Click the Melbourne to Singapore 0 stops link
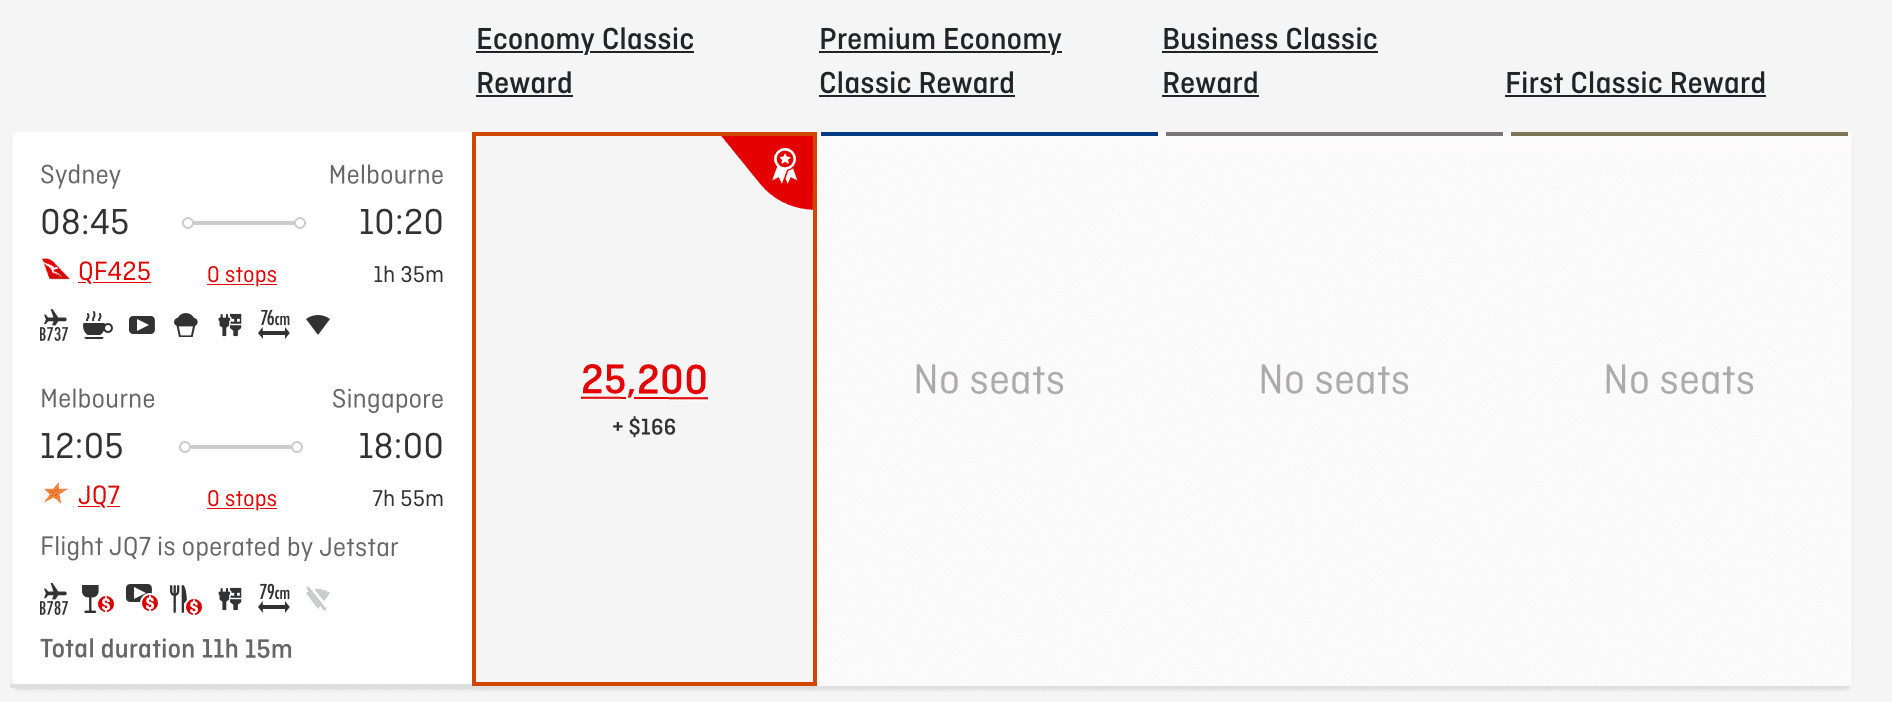 [242, 499]
